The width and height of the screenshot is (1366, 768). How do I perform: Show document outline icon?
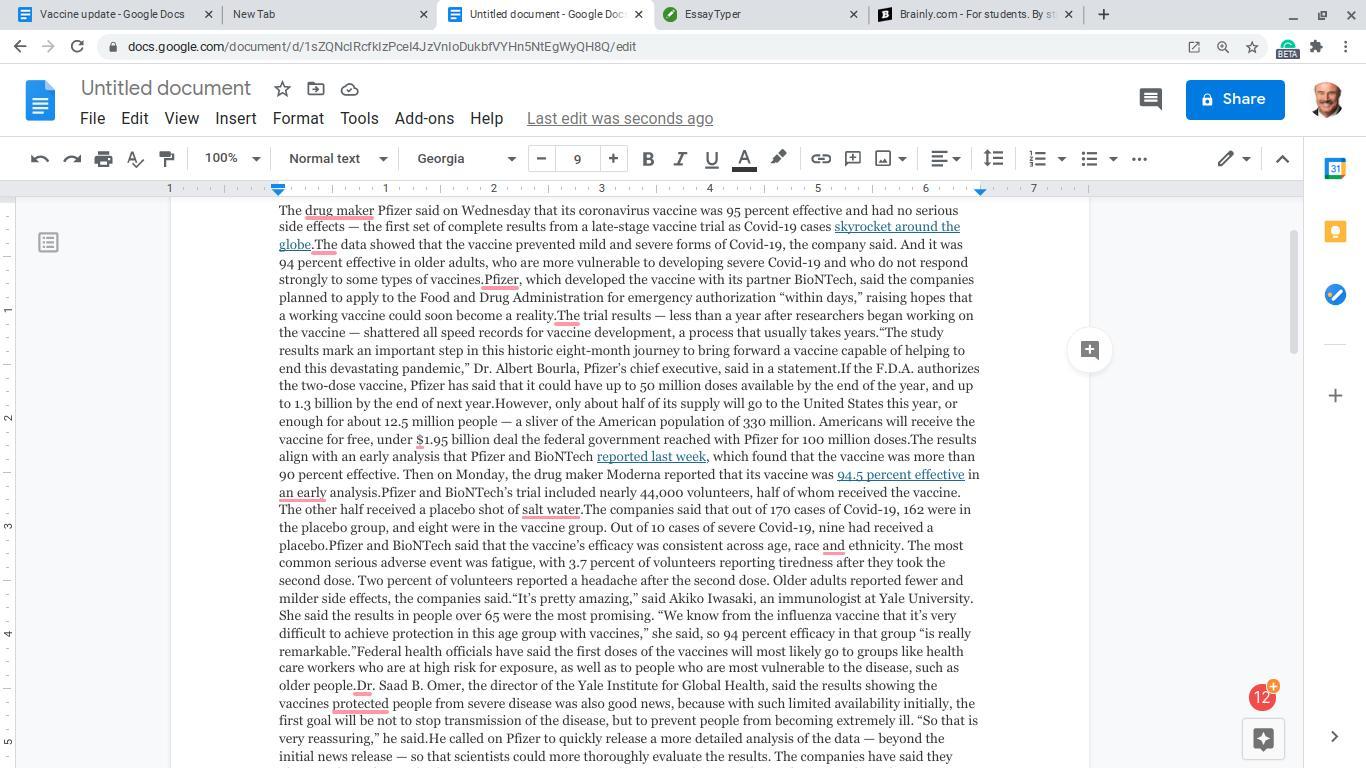[x=48, y=242]
